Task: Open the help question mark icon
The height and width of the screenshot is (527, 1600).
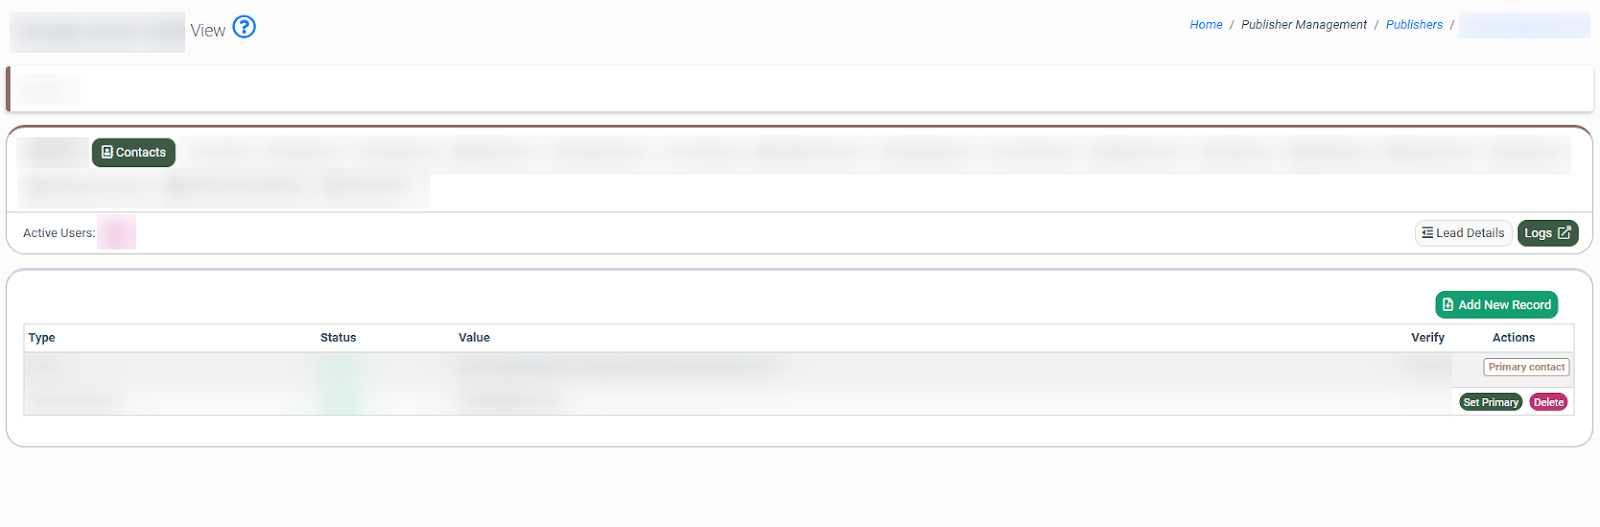Action: pyautogui.click(x=244, y=27)
